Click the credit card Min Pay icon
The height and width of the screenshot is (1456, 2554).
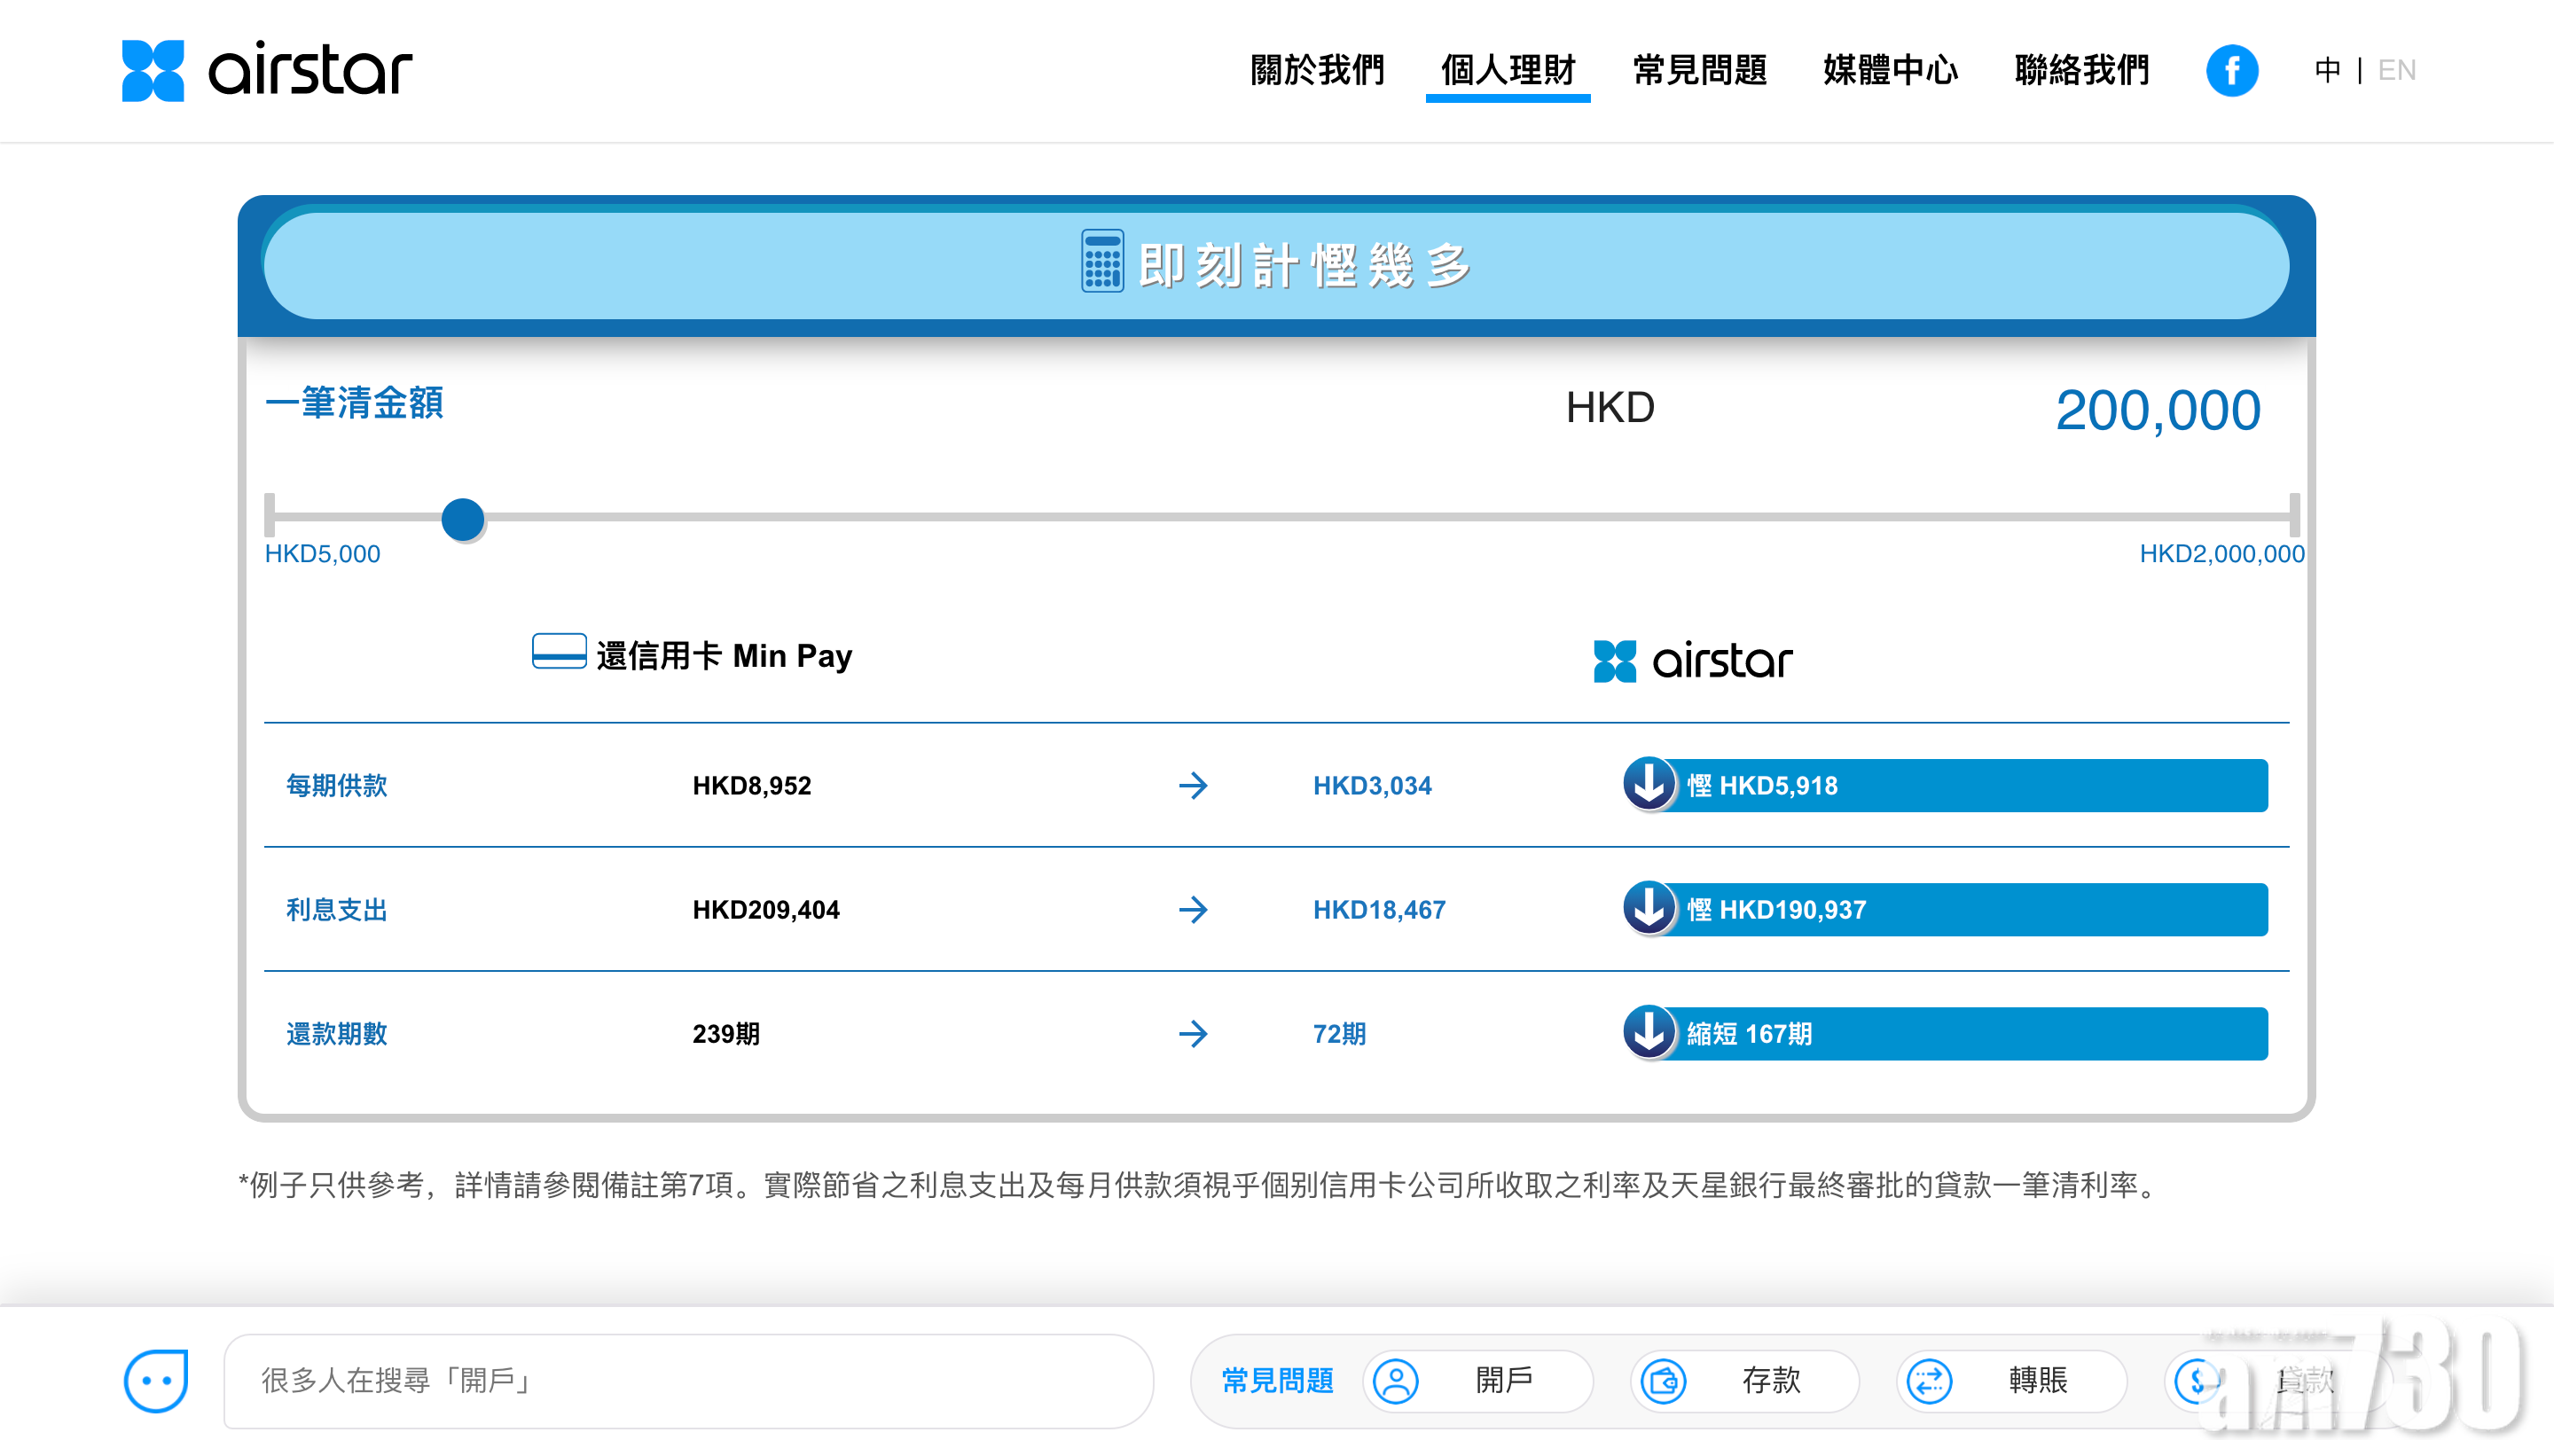(558, 652)
